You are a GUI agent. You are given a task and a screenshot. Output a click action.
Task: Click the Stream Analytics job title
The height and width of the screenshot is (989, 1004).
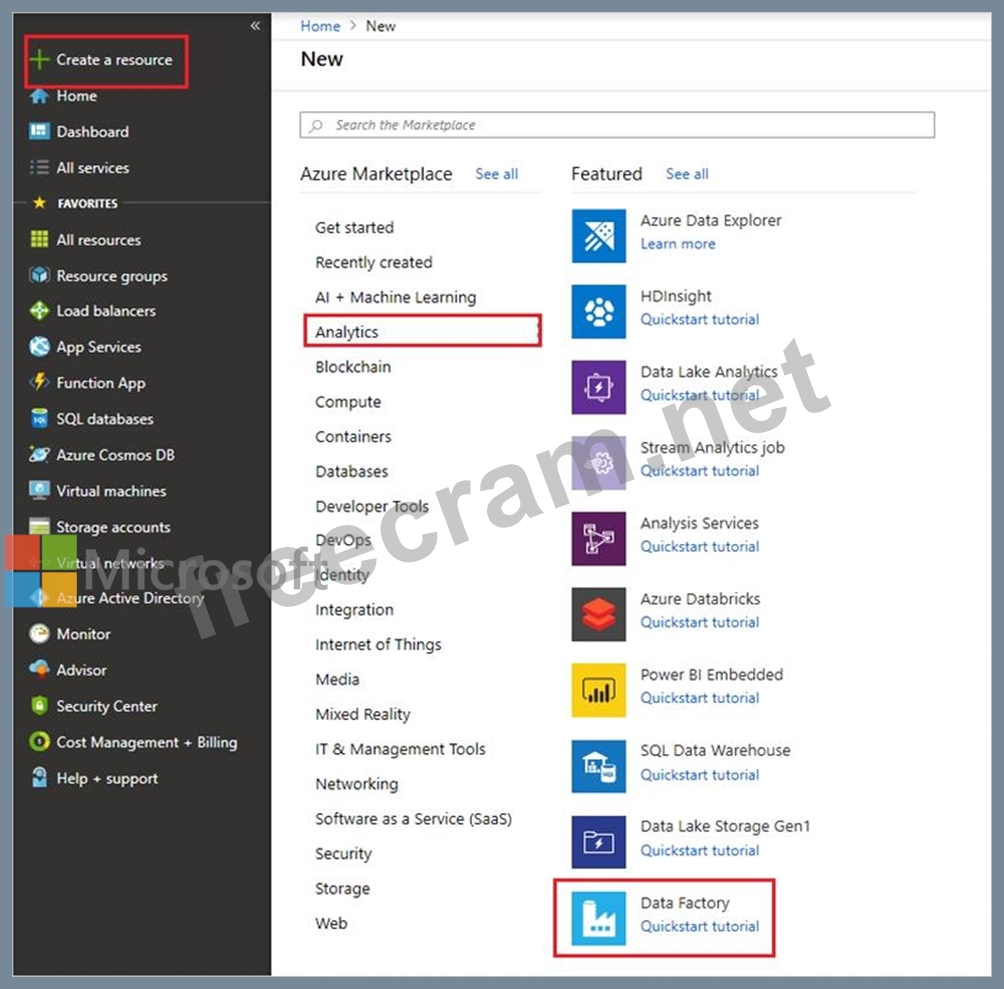[713, 447]
